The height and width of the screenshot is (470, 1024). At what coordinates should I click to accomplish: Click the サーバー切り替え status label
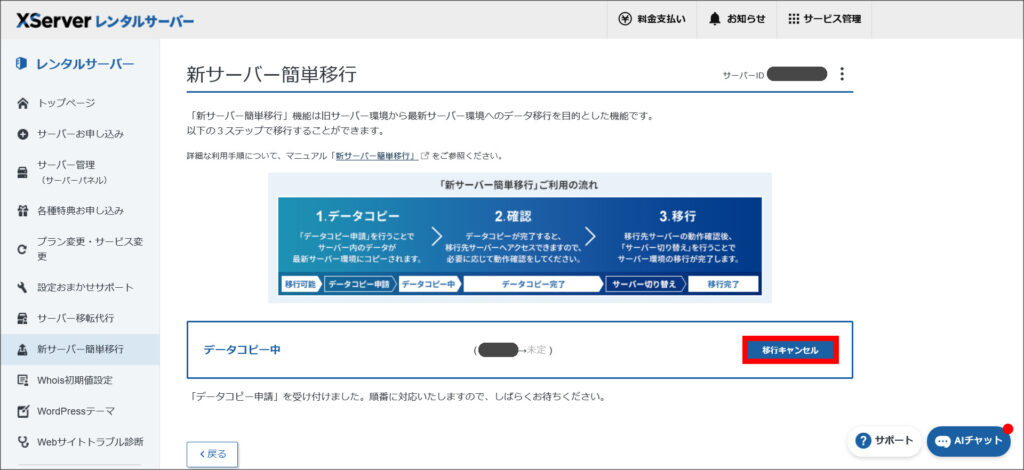[x=644, y=285]
